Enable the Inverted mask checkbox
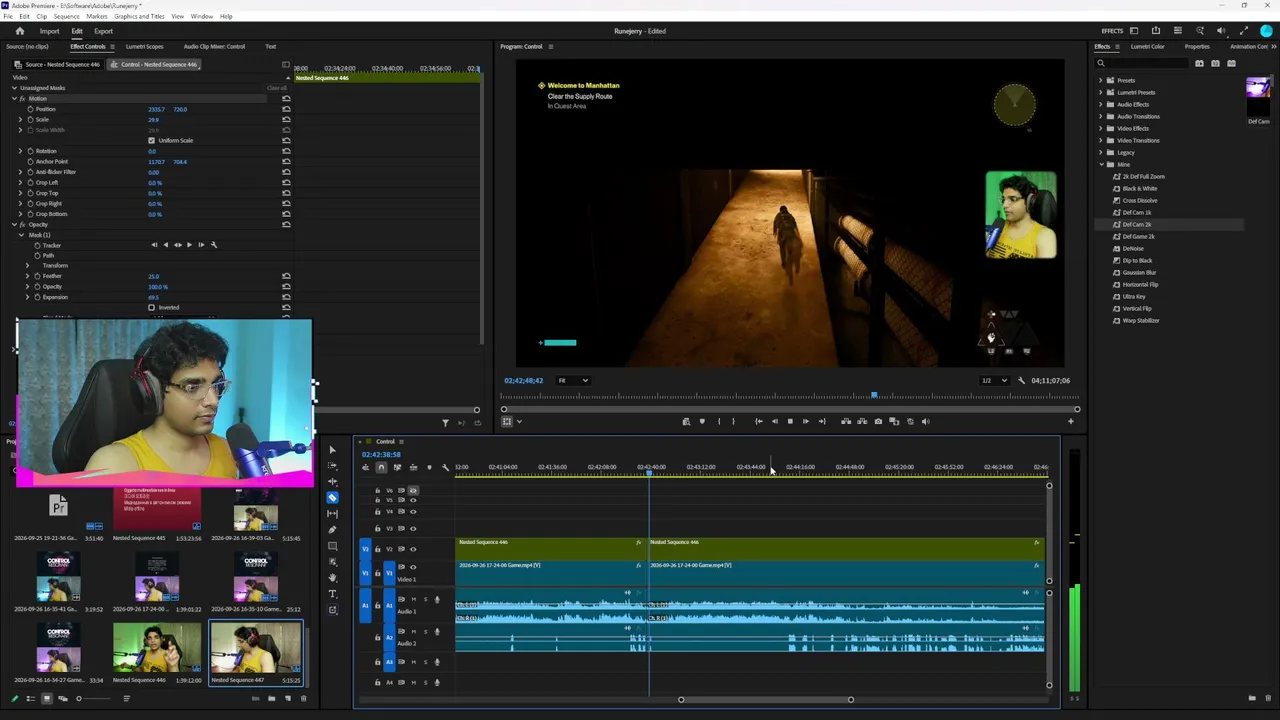Viewport: 1280px width, 720px height. click(x=151, y=307)
